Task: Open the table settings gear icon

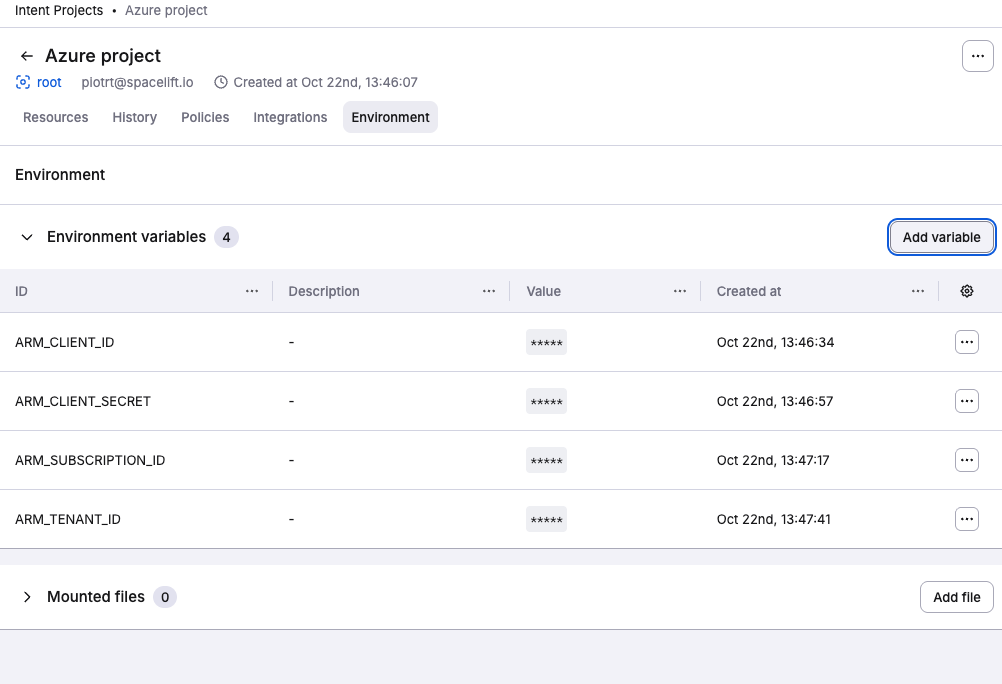Action: coord(966,291)
